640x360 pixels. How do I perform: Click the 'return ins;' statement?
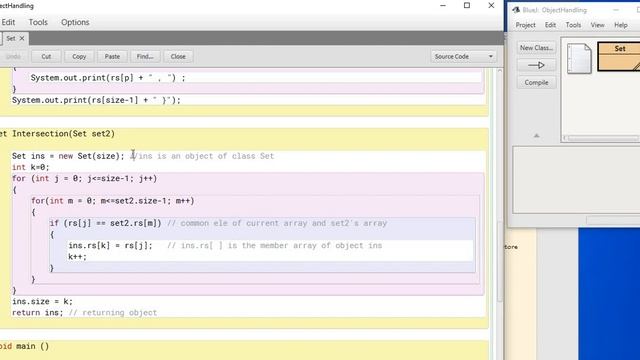tap(38, 313)
